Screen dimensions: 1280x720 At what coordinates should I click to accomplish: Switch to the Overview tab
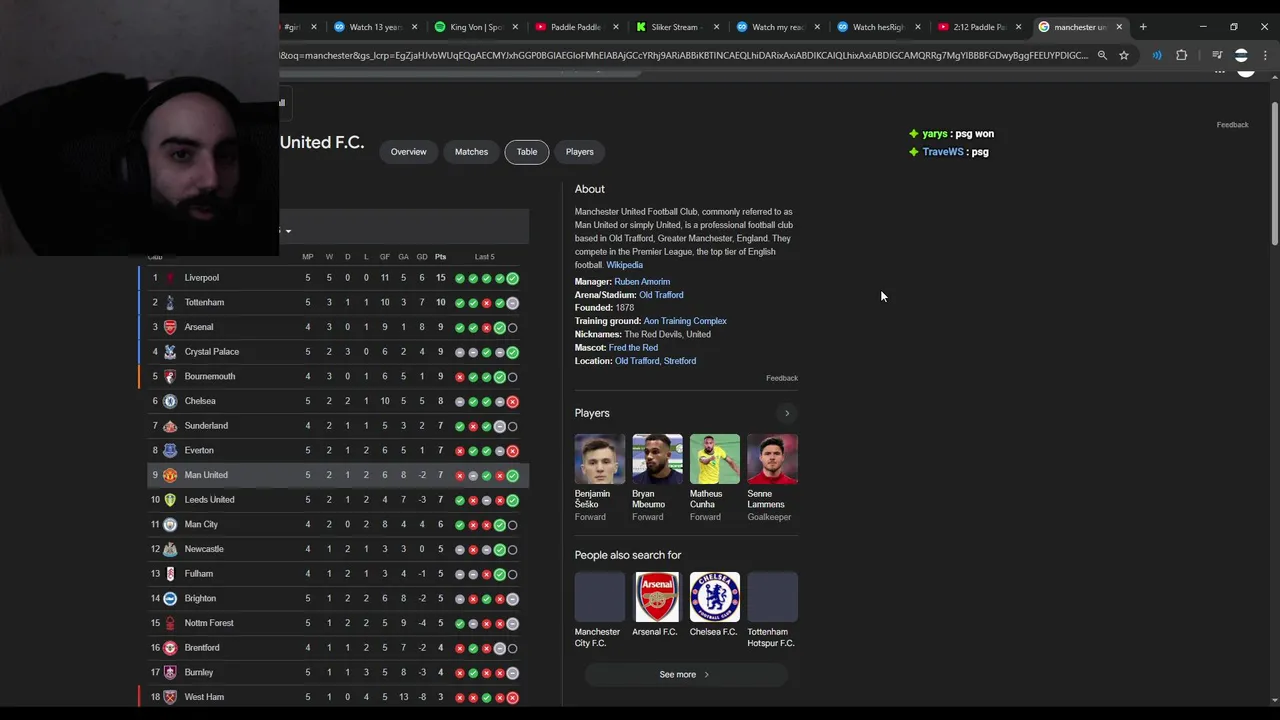click(408, 152)
